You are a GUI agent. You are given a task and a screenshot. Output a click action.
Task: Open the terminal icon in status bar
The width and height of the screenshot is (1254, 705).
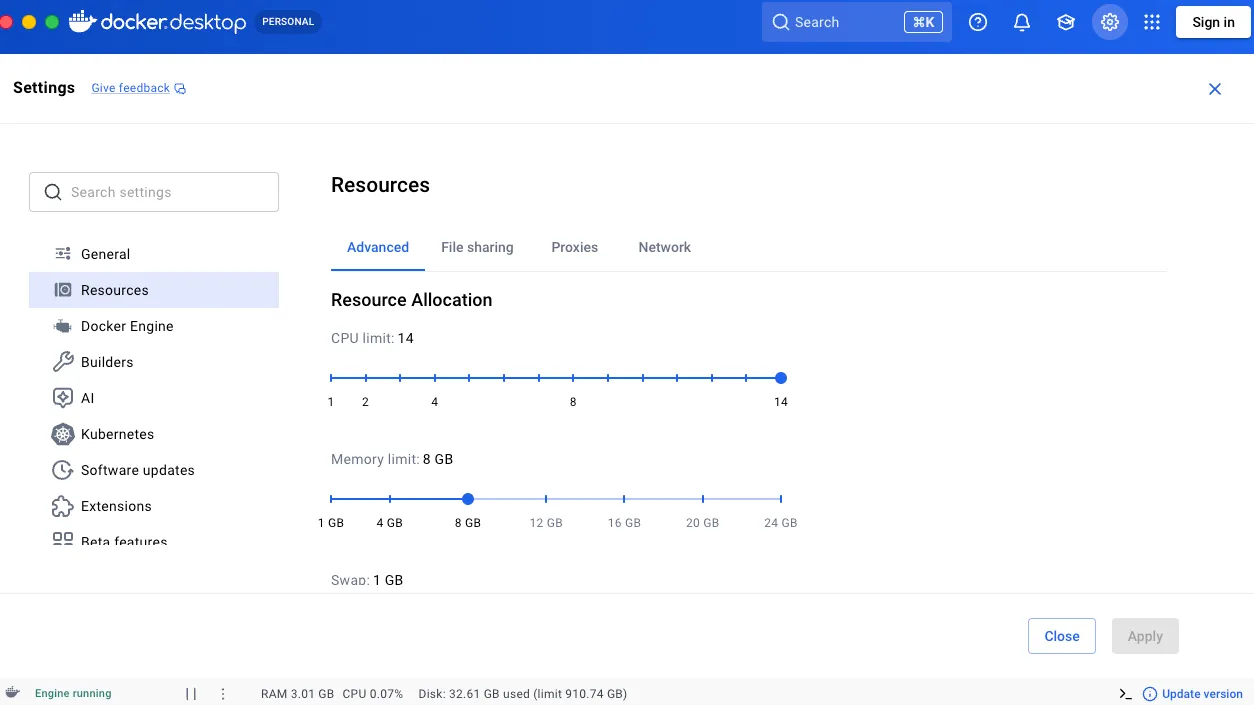pos(1125,694)
